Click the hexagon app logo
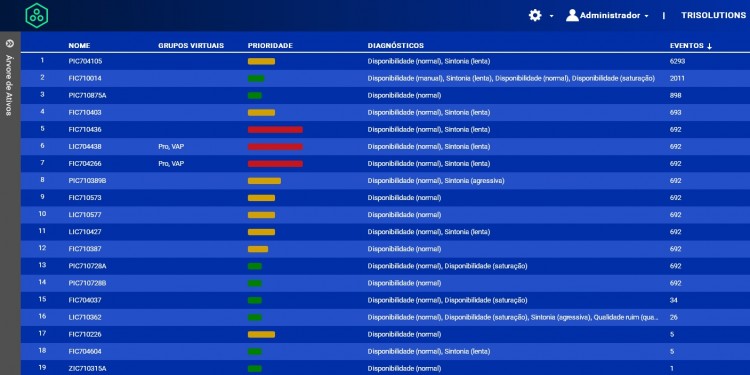 (37, 15)
